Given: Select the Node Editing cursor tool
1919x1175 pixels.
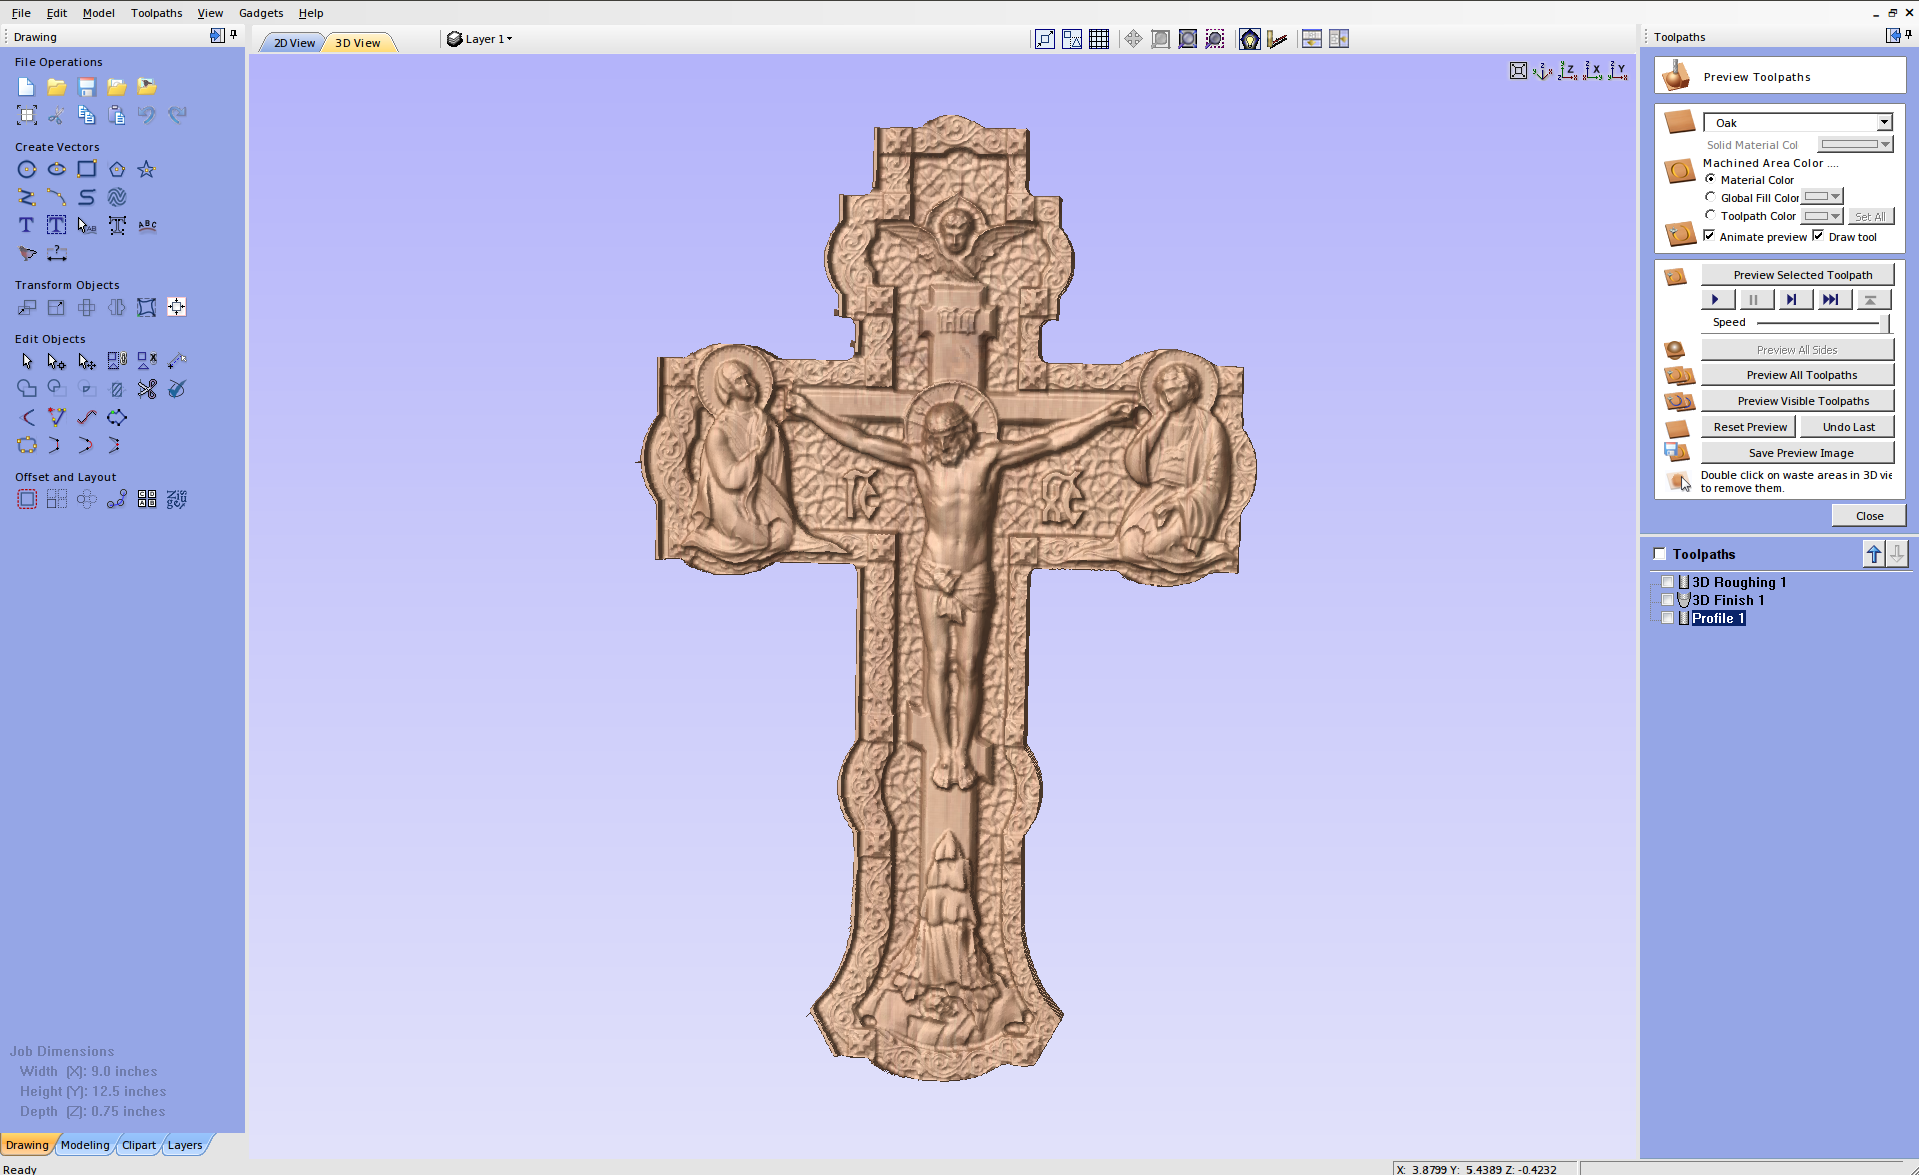Looking at the screenshot, I should [x=56, y=361].
